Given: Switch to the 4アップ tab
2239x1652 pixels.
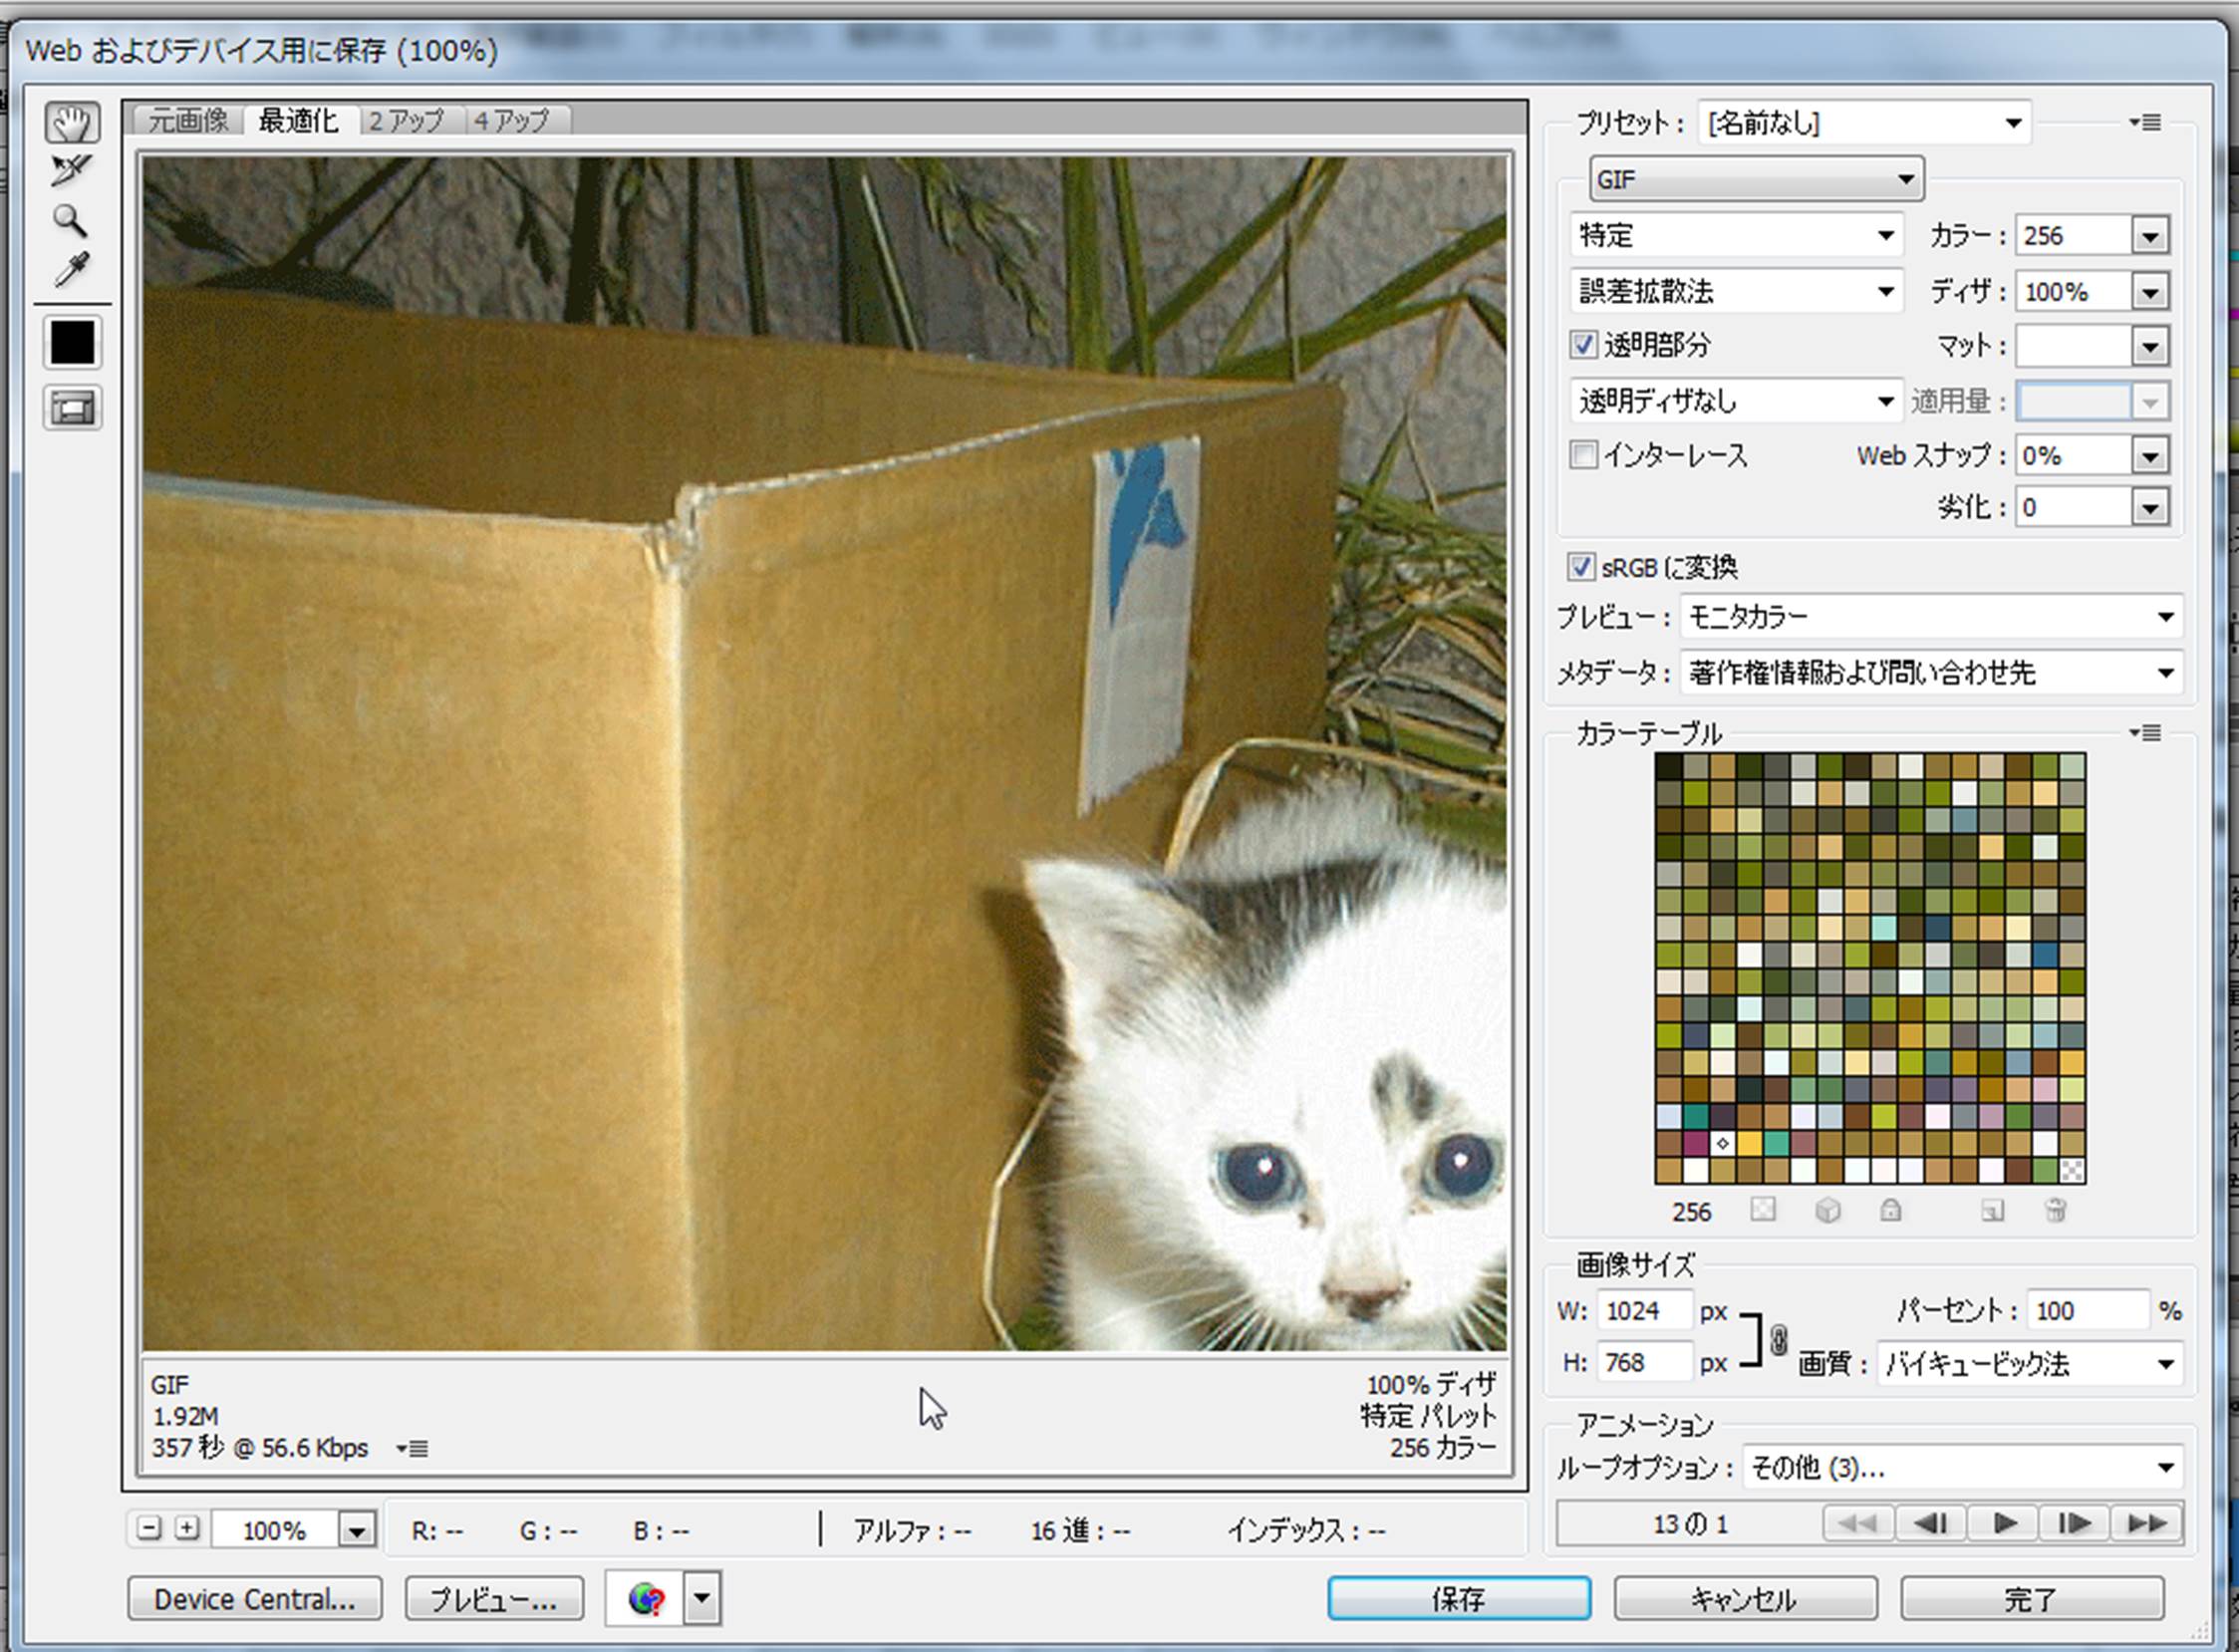Looking at the screenshot, I should coord(512,121).
